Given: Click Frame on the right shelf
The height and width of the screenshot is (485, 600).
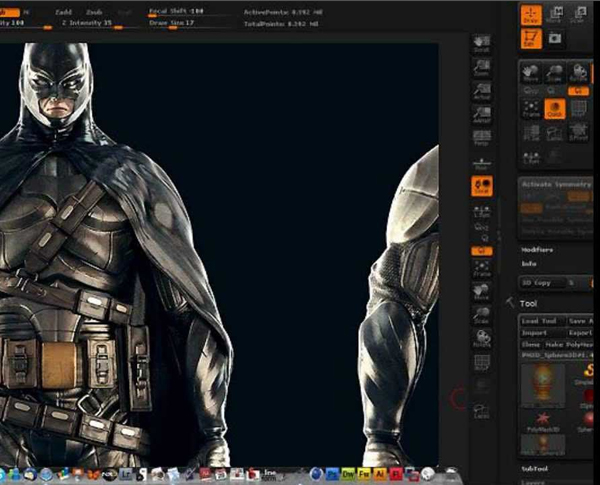Looking at the screenshot, I should pos(482,268).
